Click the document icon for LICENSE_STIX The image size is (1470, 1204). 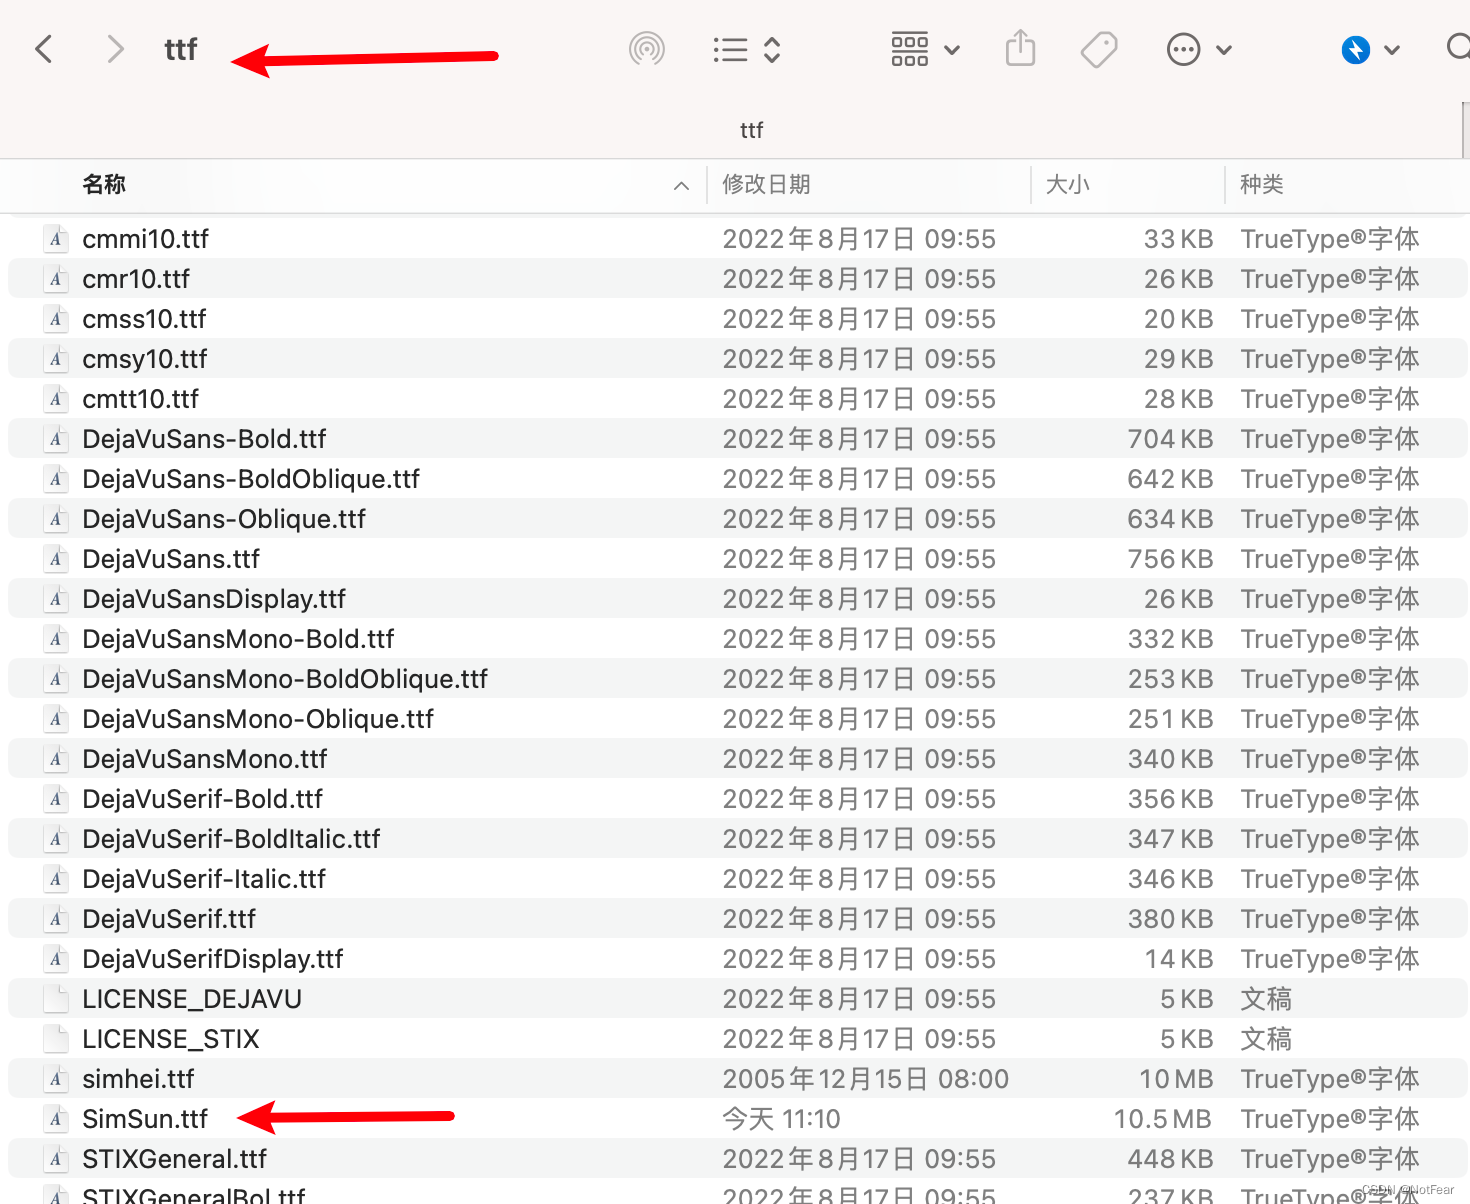(x=56, y=1039)
